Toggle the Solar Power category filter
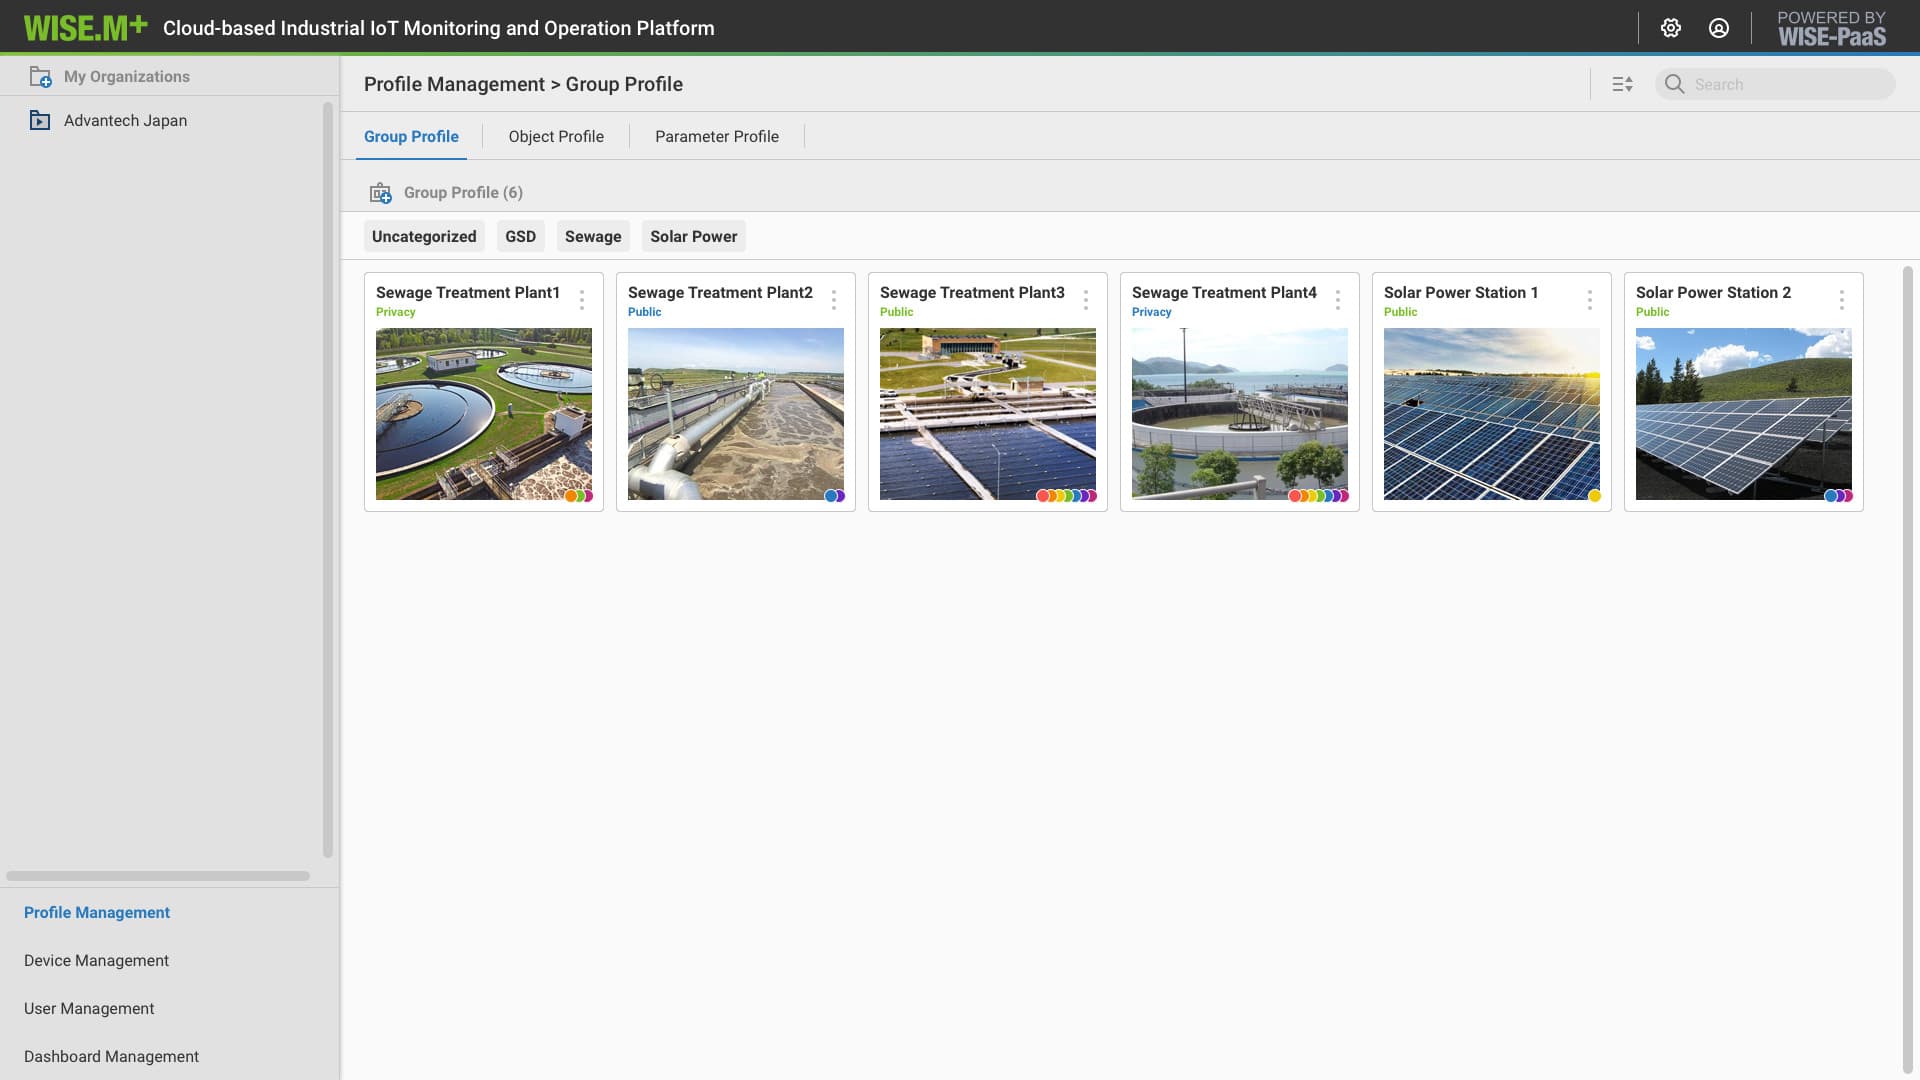1920x1080 pixels. pos(693,237)
